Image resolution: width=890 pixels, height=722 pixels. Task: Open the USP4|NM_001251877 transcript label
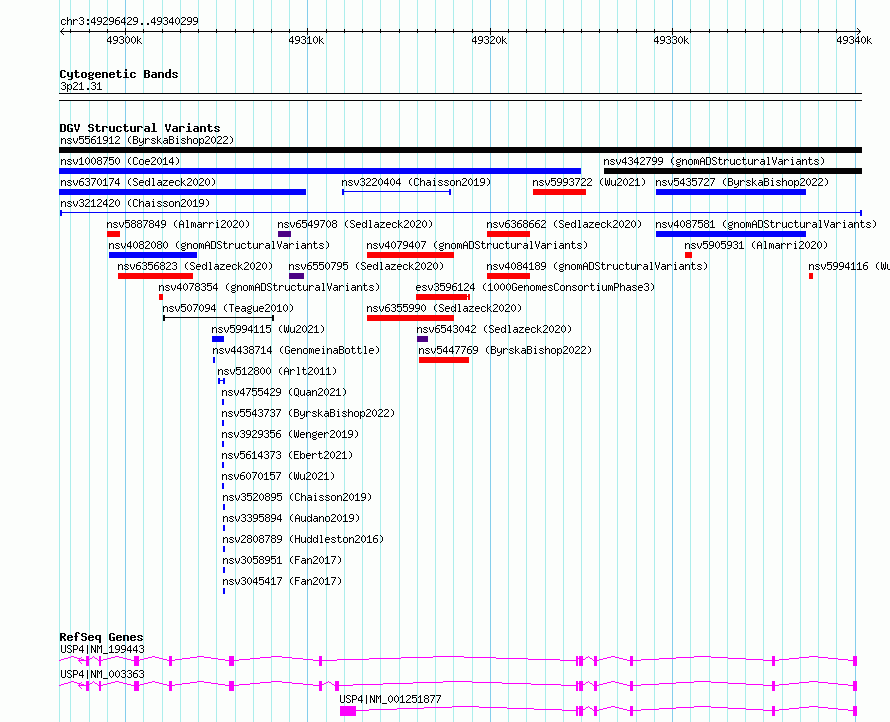tap(391, 699)
